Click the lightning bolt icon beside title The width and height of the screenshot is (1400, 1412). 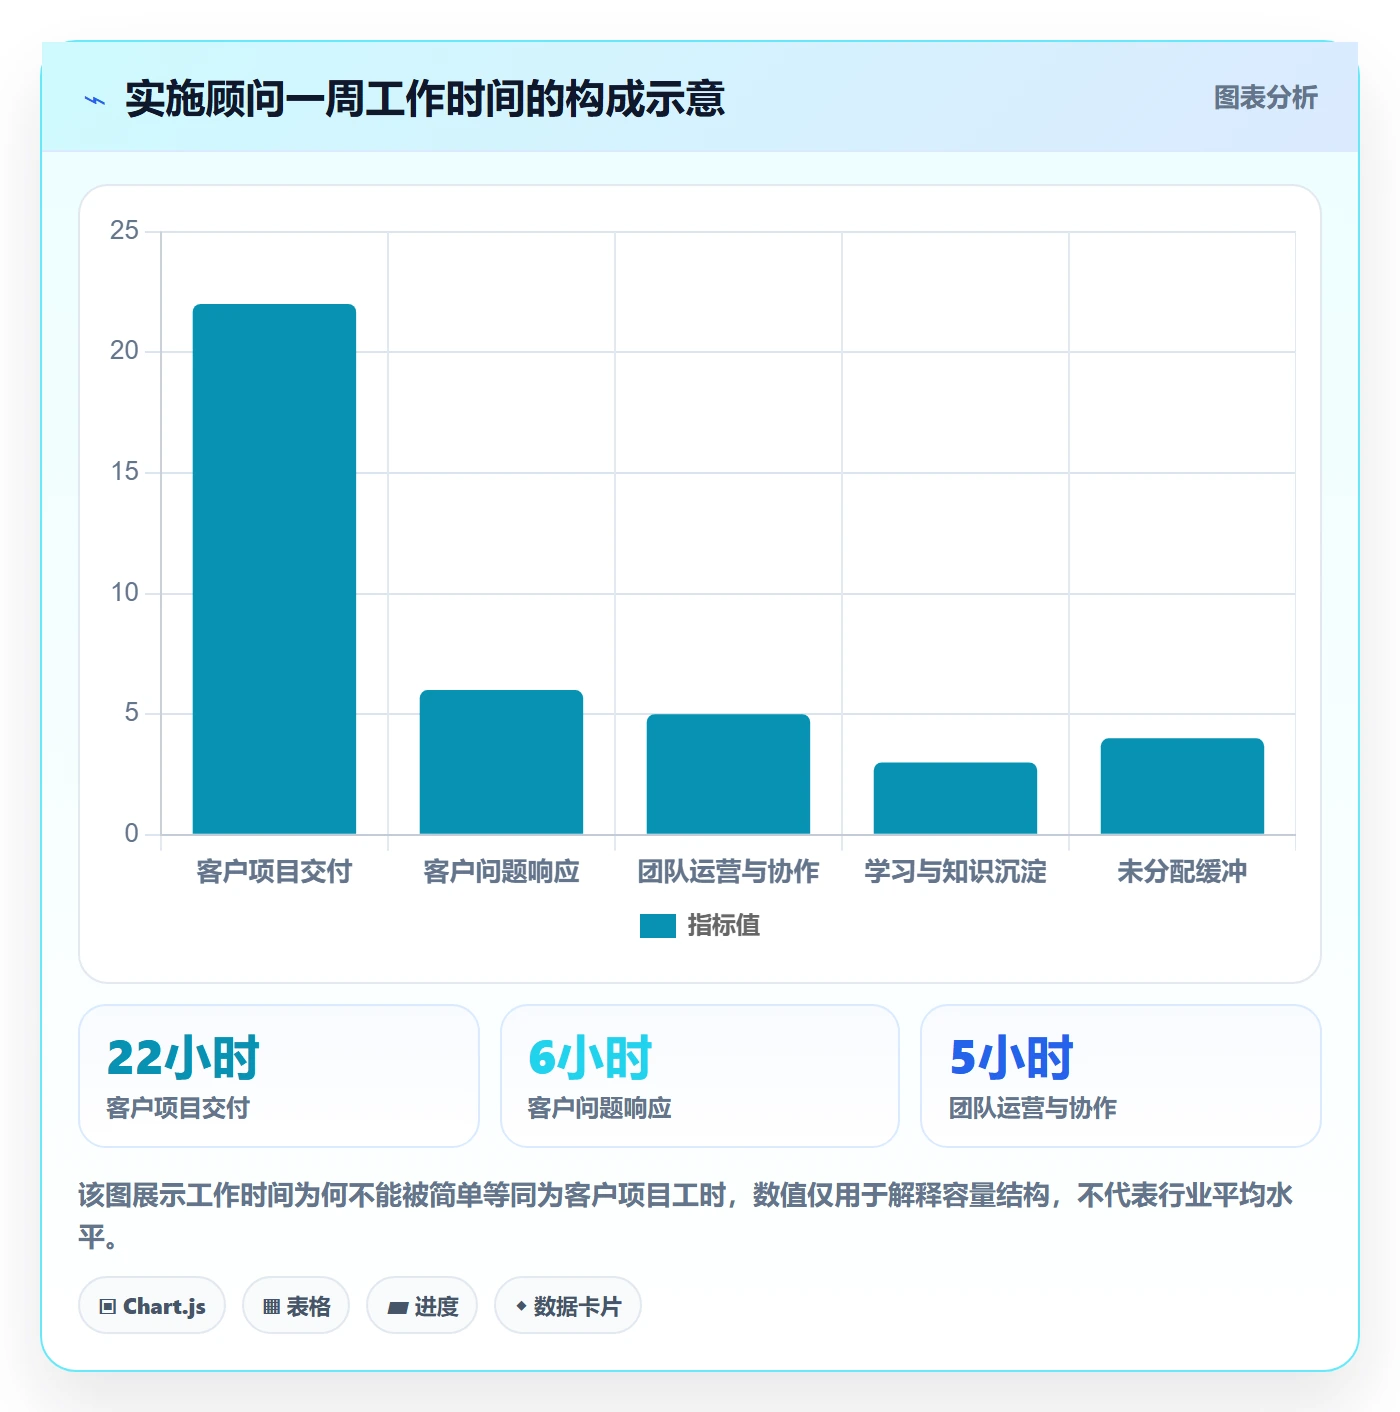coord(95,100)
